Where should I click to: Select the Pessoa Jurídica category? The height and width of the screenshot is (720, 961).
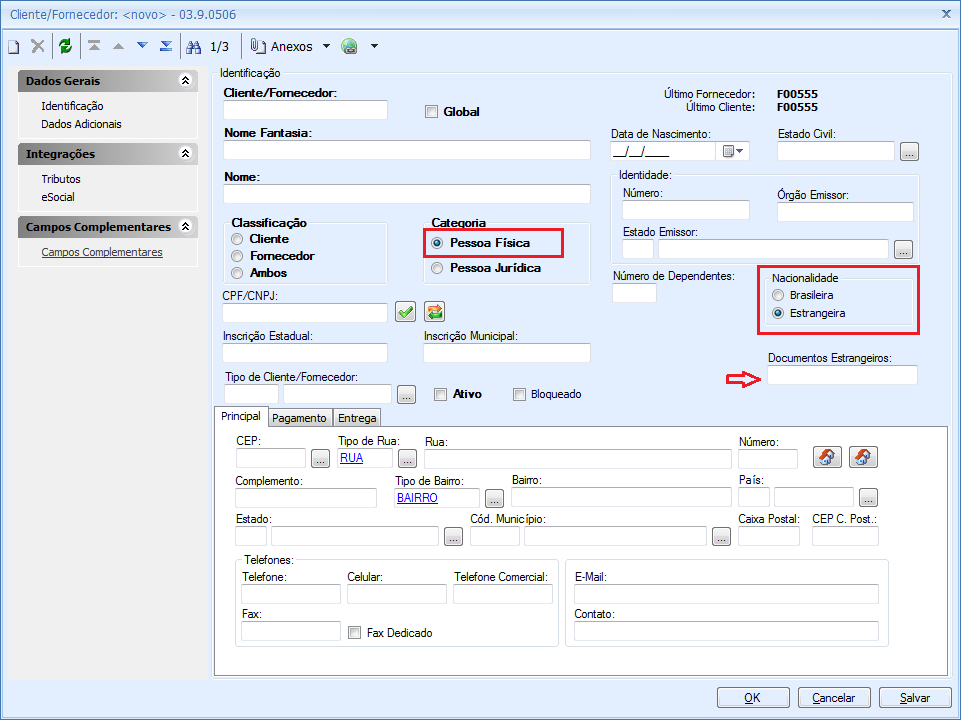(437, 268)
